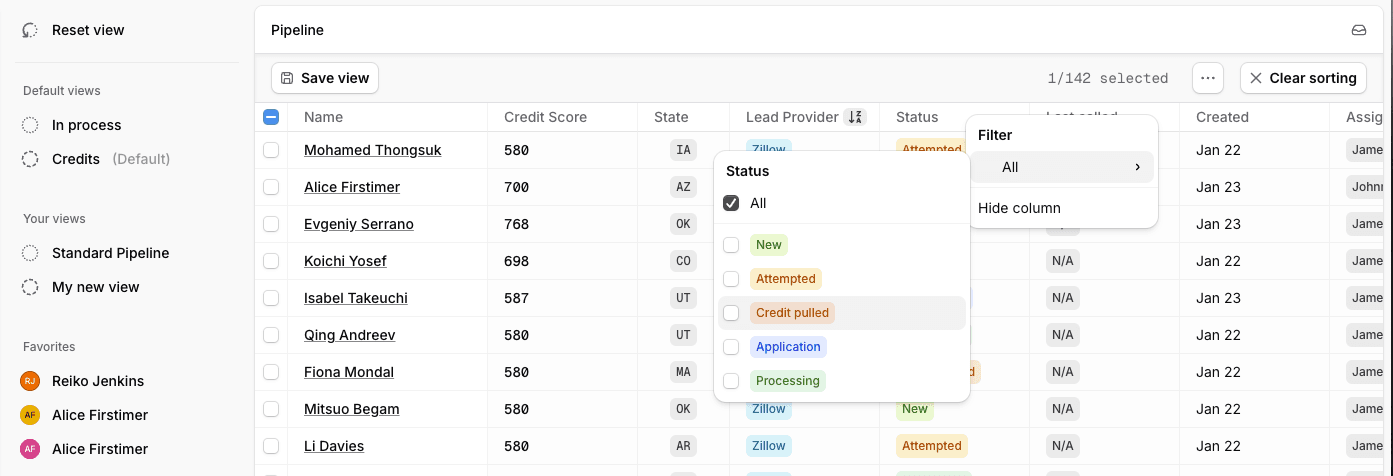Choose Hide column from the menu

coord(1019,208)
